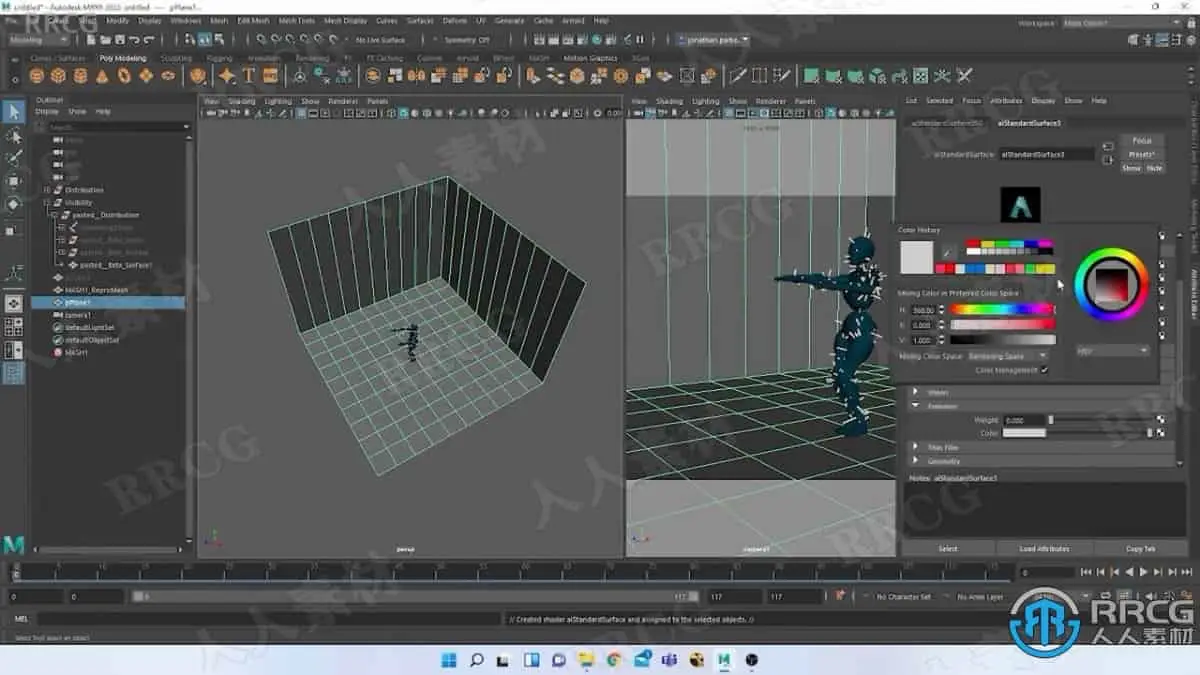Screen dimensions: 1200x675
Task: Click the polygon sphere icon on the shelf
Action: pos(37,76)
